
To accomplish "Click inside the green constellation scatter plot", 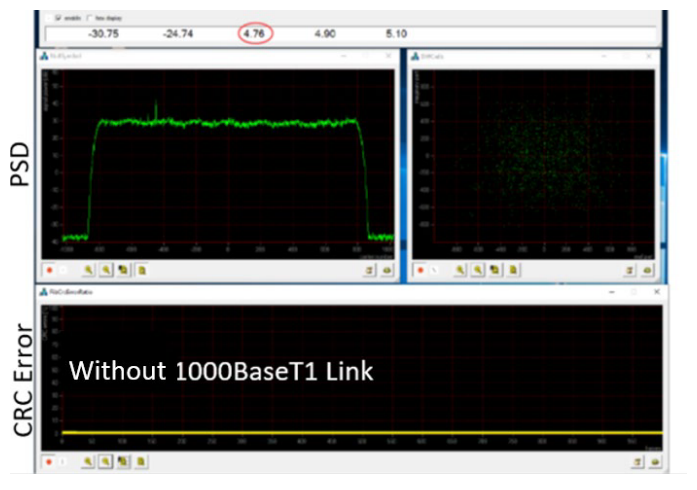I will click(530, 160).
